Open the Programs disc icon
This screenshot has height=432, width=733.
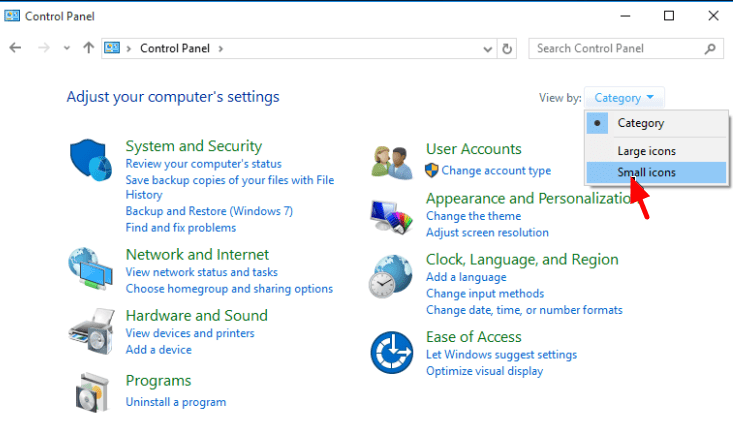click(x=92, y=392)
